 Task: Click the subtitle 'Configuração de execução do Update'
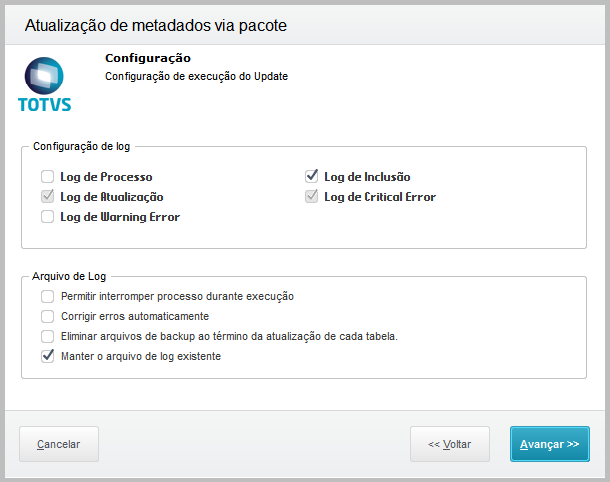196,76
